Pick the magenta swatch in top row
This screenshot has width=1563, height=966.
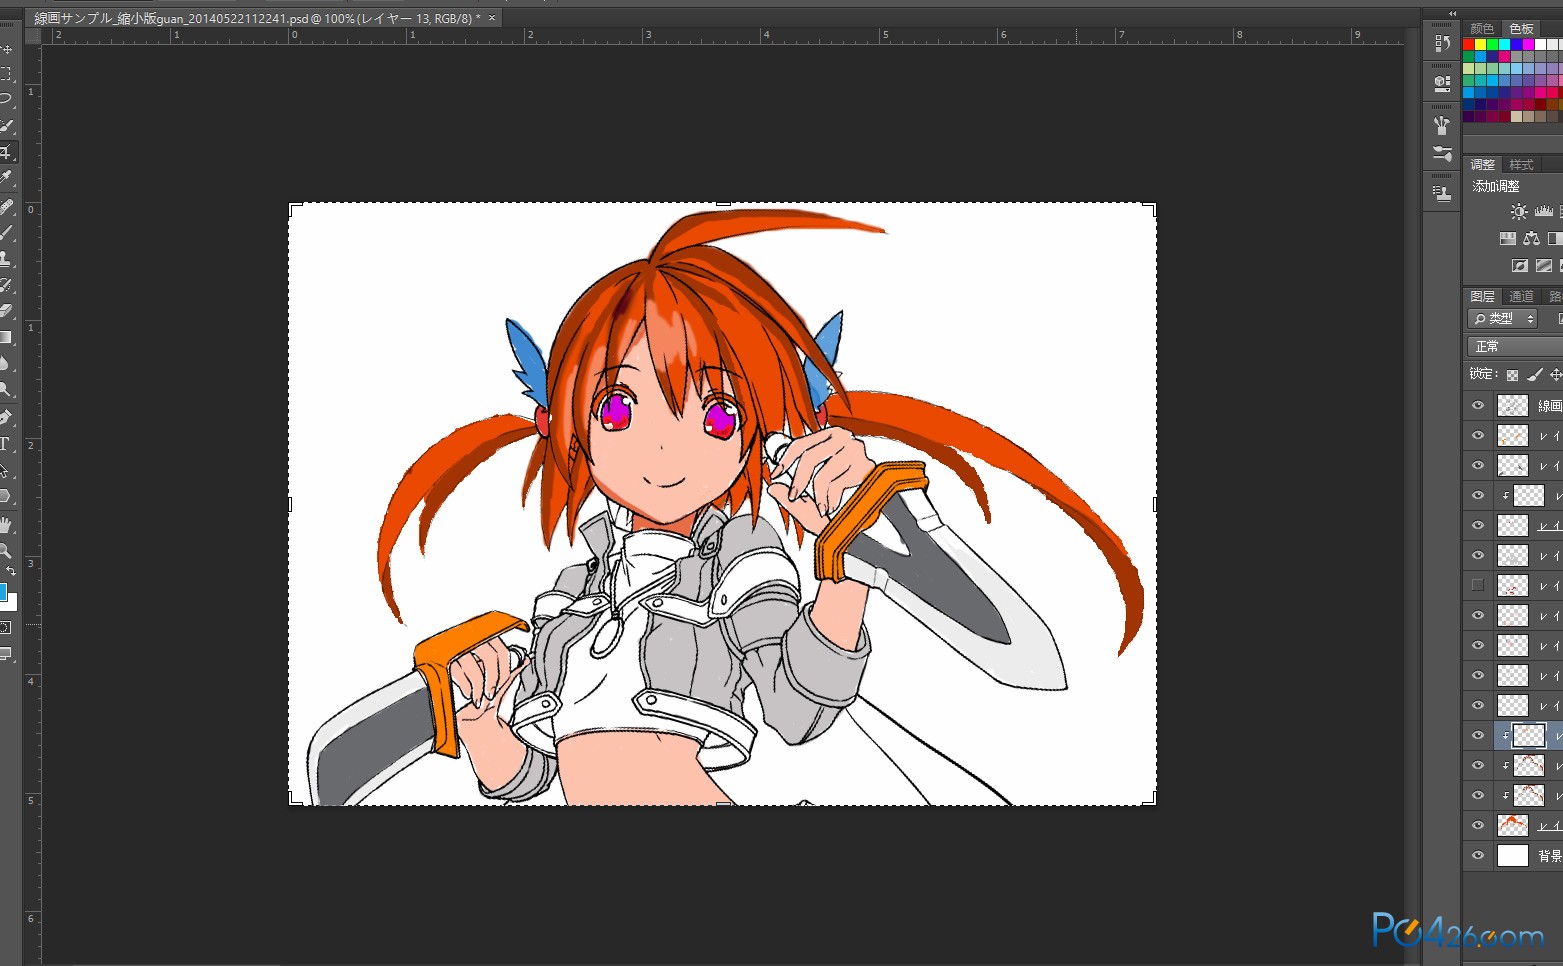1528,44
